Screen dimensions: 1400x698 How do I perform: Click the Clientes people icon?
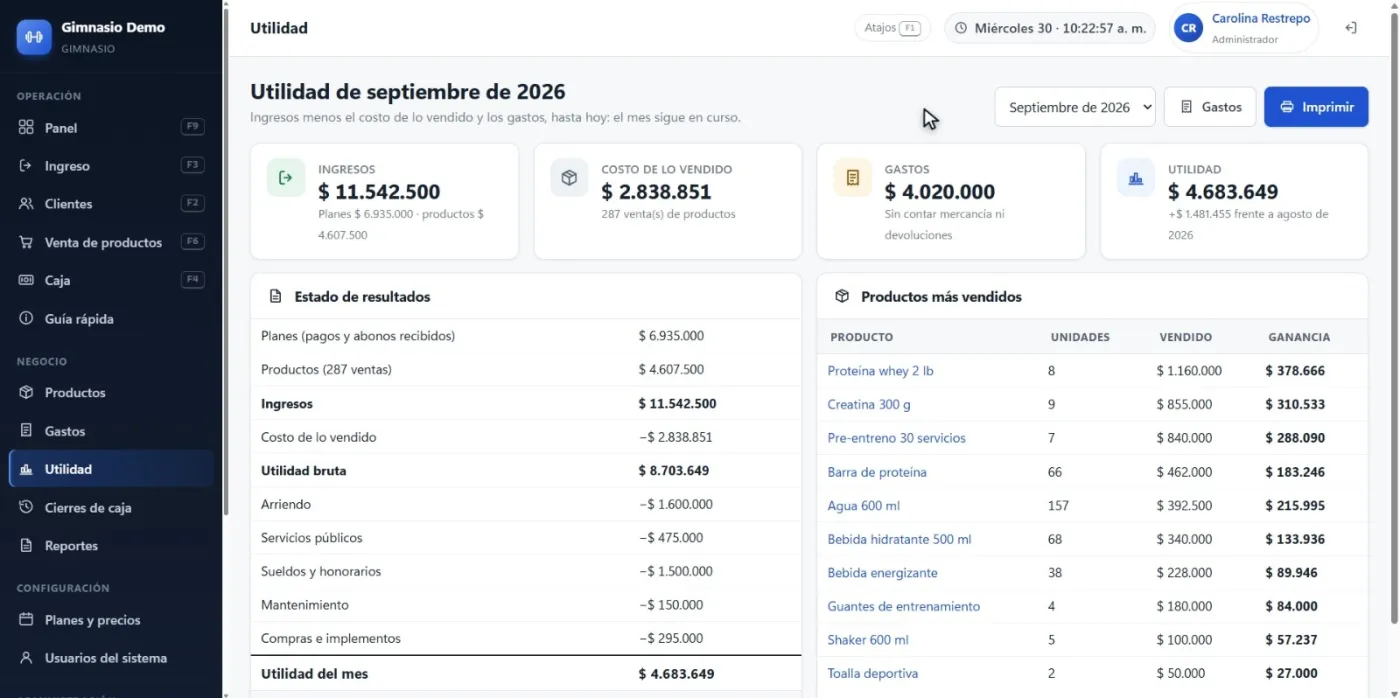pos(26,204)
